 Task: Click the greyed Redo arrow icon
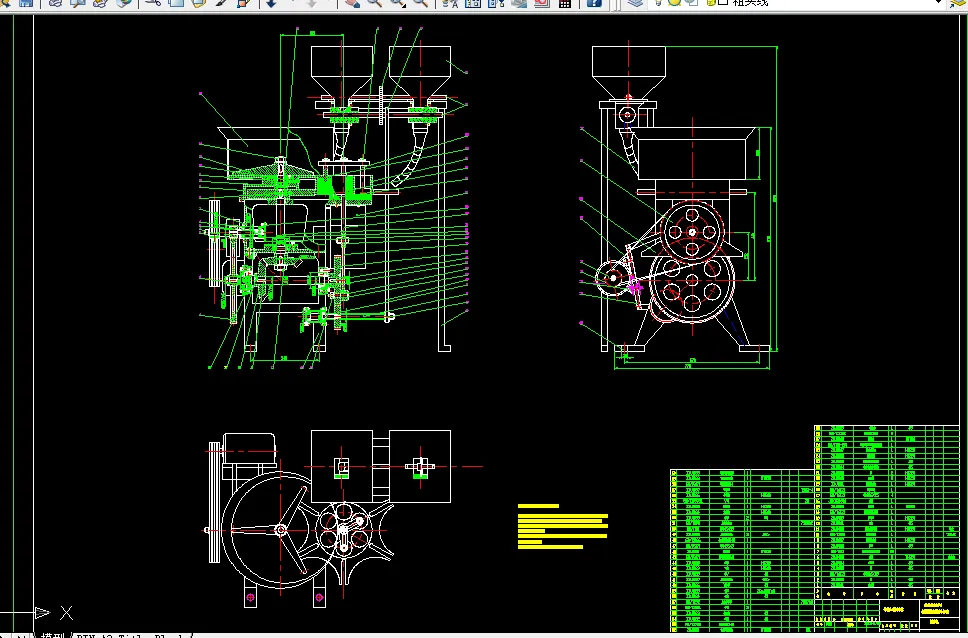point(312,3)
